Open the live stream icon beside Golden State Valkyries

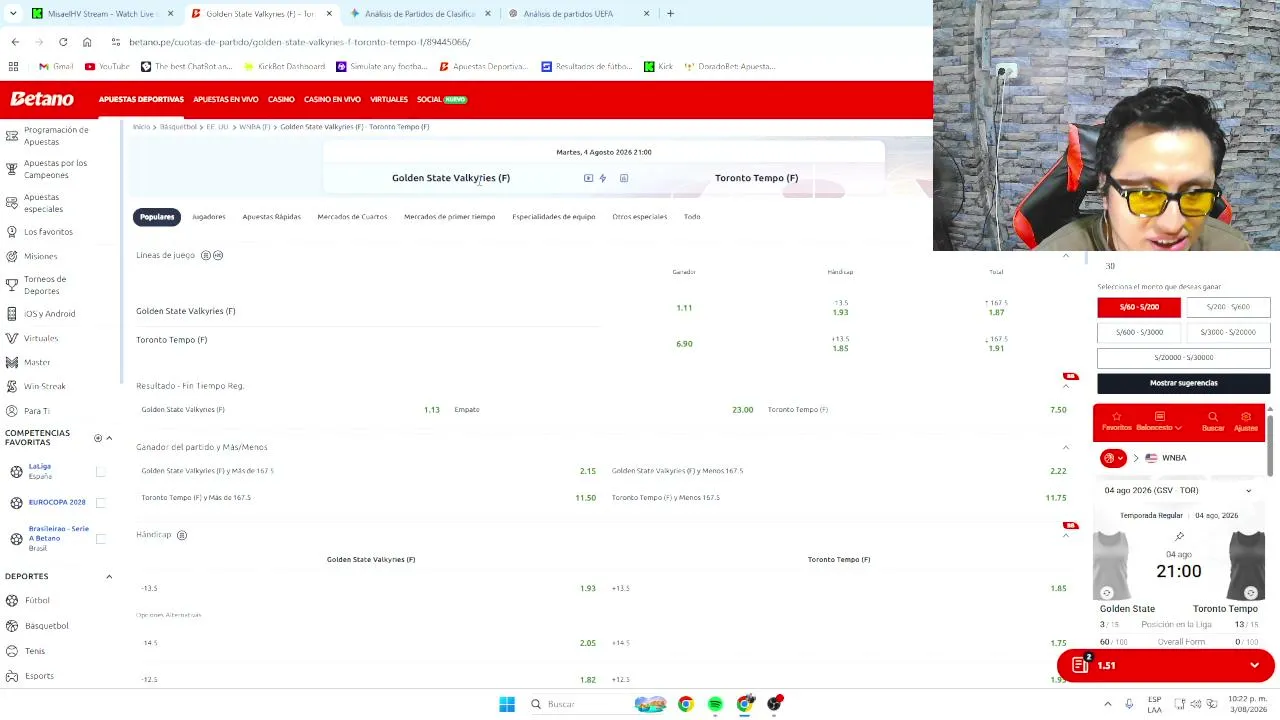[x=588, y=178]
